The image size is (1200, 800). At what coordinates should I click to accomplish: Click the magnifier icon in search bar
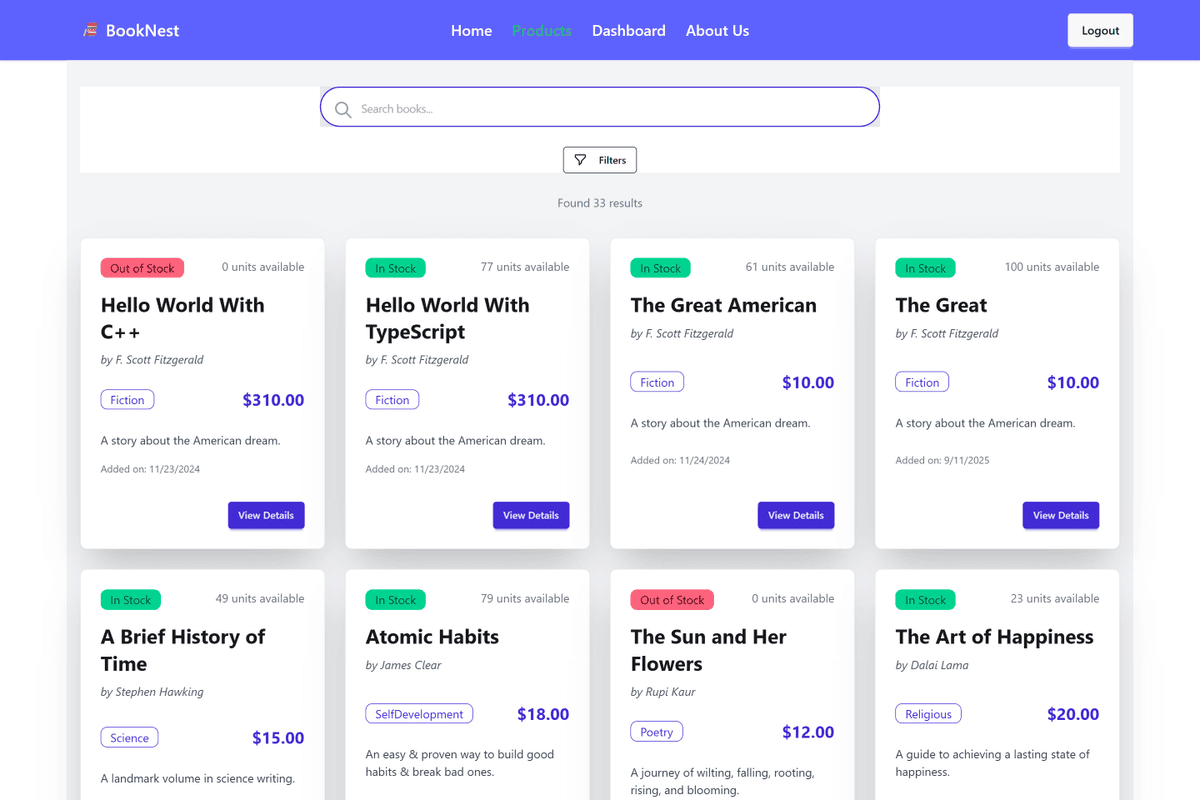click(343, 109)
